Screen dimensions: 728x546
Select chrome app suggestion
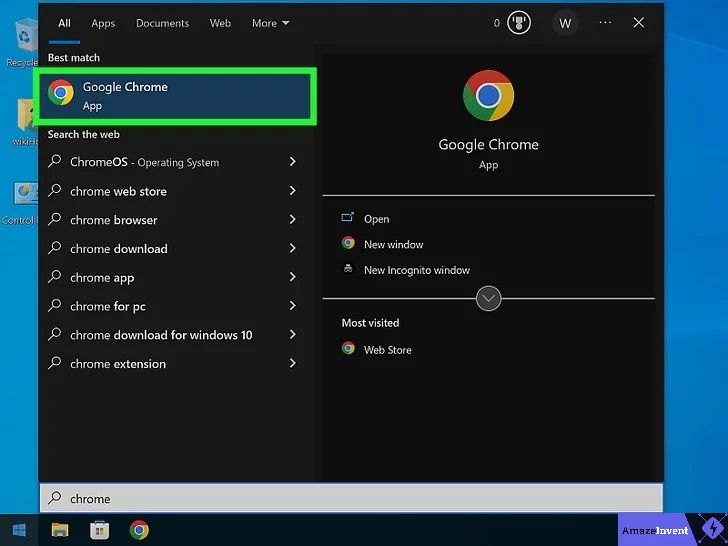(x=102, y=278)
